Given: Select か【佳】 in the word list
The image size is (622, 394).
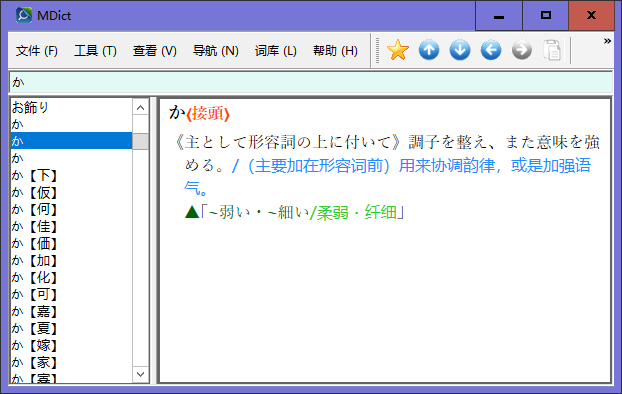Looking at the screenshot, I should pyautogui.click(x=71, y=226).
